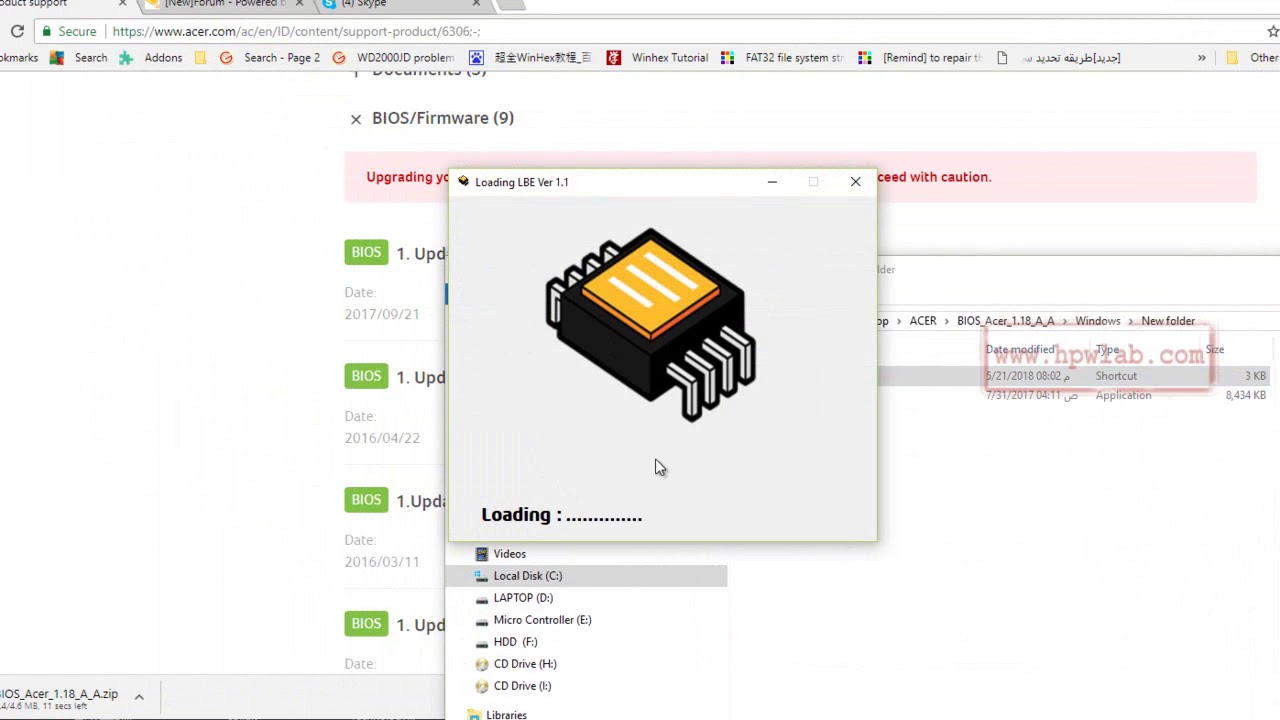Minimize the Loading LBE window
Viewport: 1280px width, 720px height.
click(x=772, y=182)
